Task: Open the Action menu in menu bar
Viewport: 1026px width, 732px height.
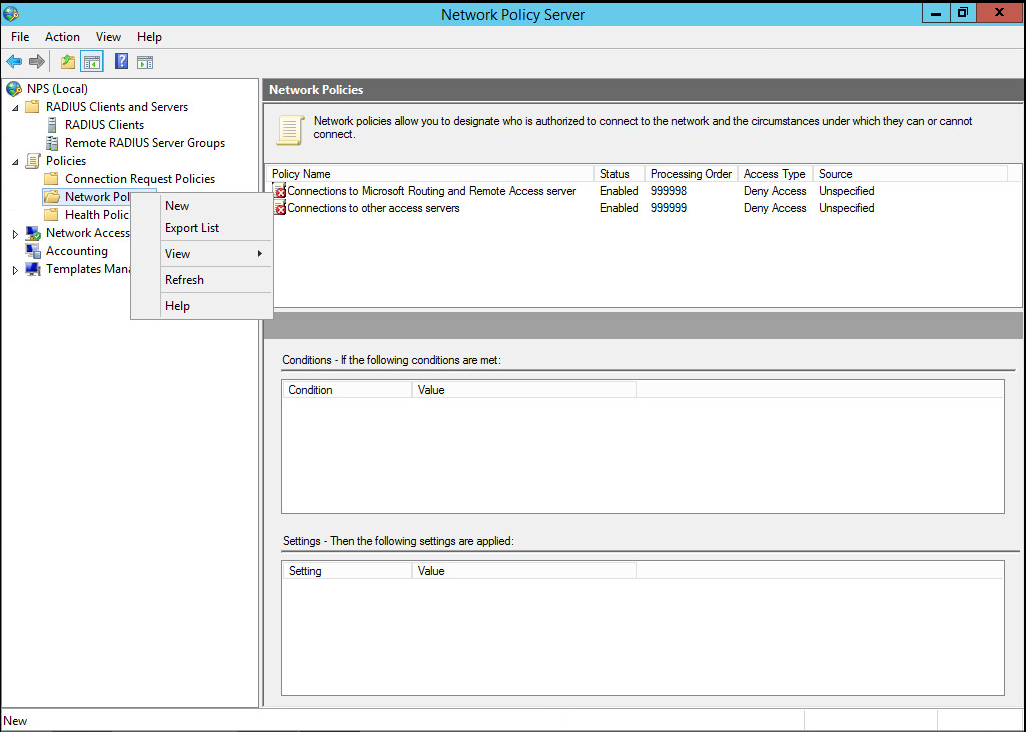Action: tap(62, 37)
